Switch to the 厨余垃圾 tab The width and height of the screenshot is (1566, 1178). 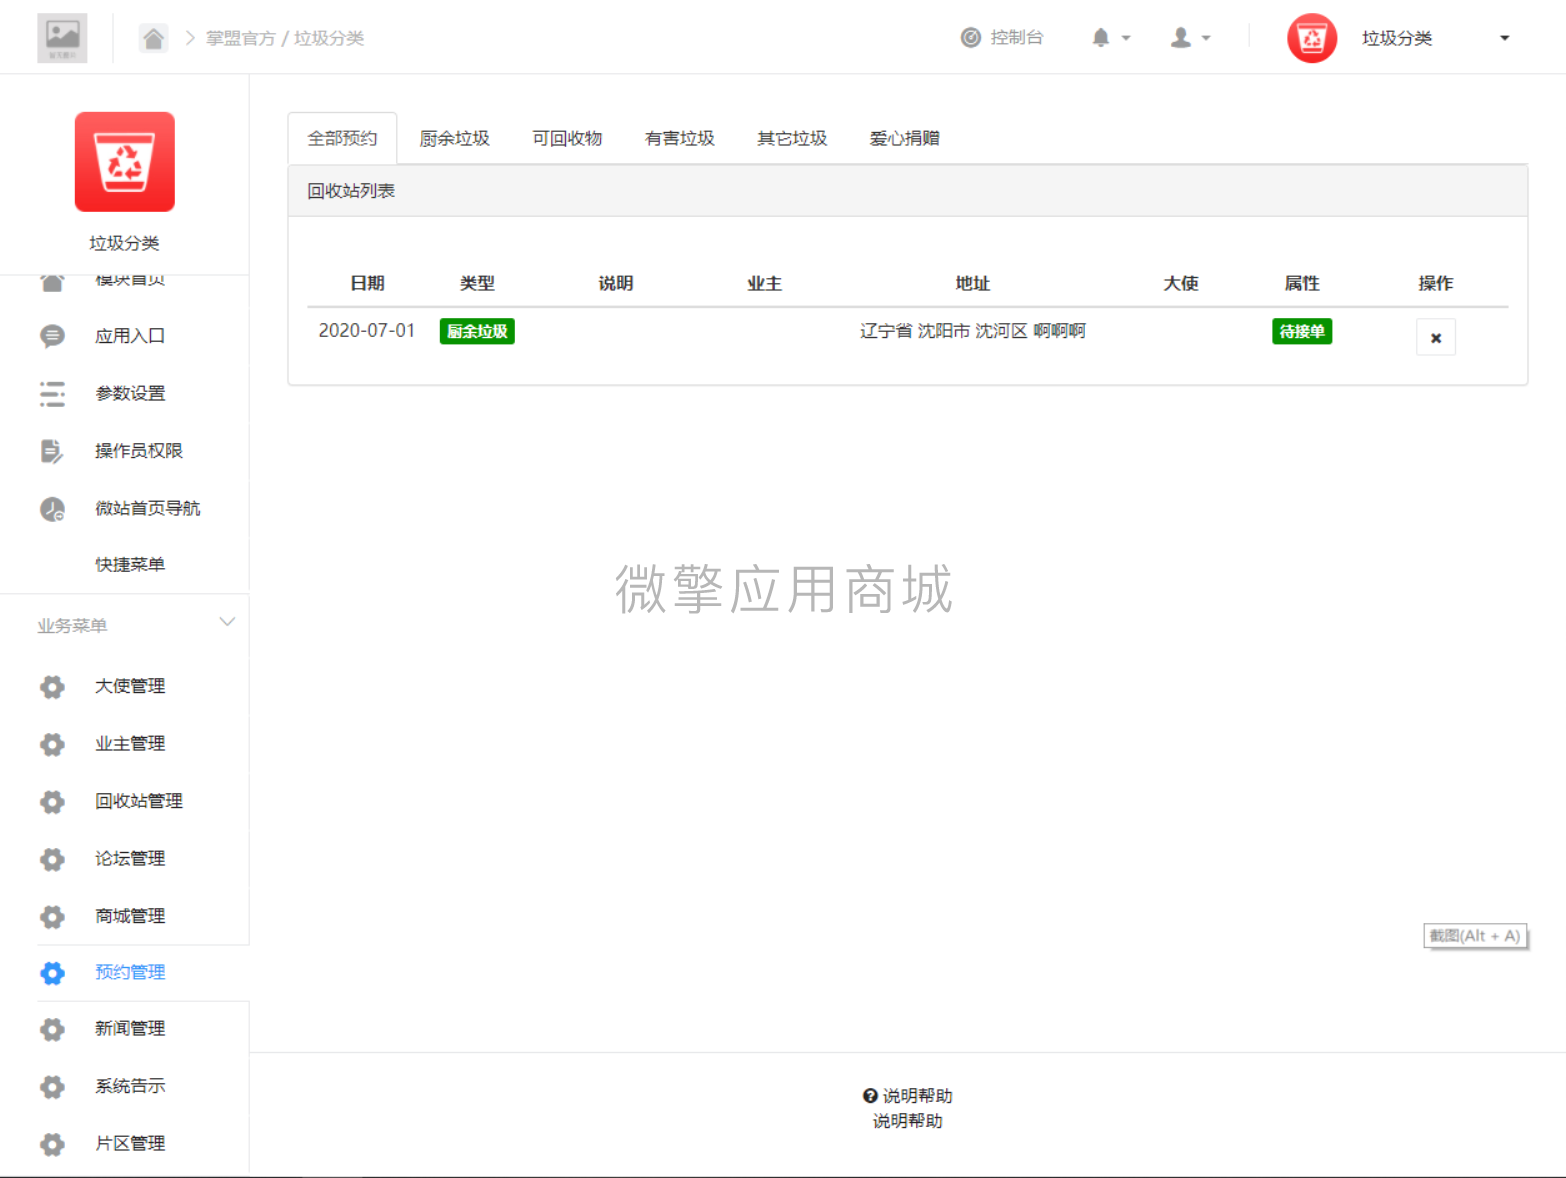tap(454, 138)
